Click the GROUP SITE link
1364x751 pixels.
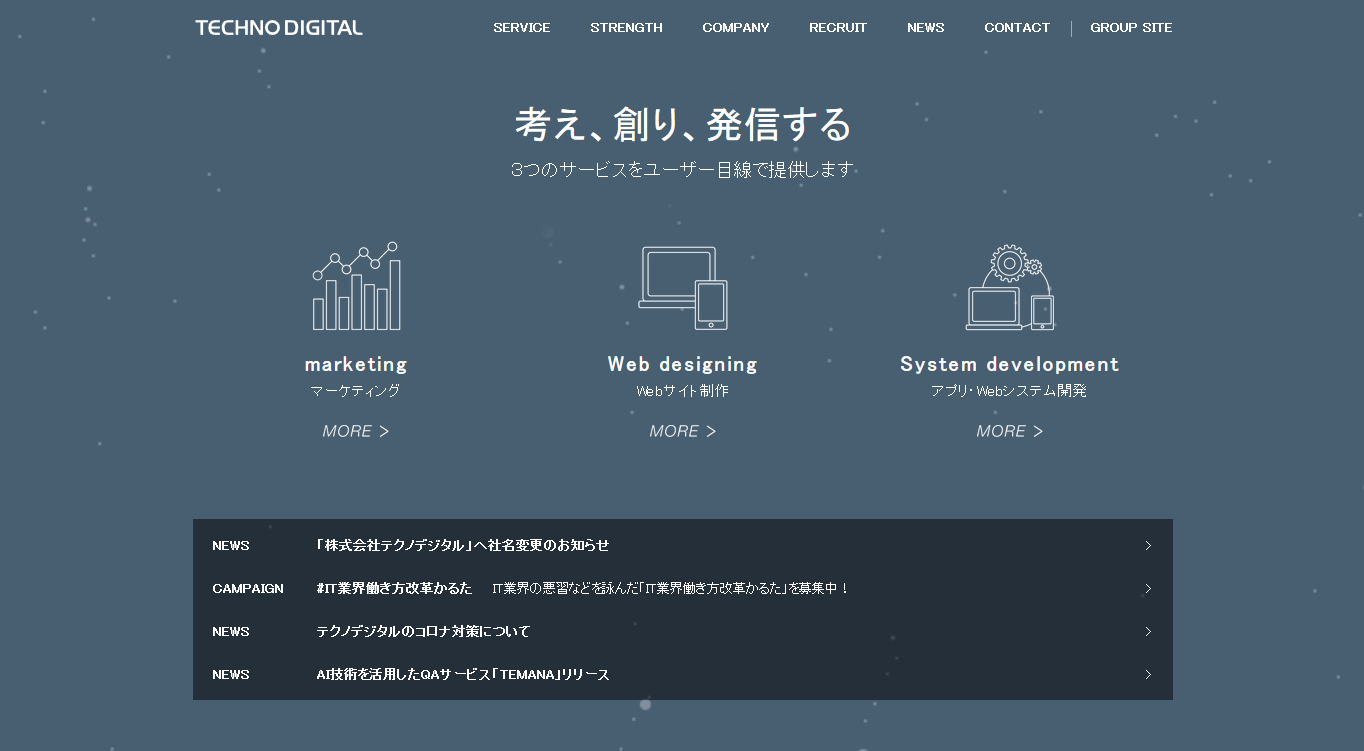pos(1131,27)
